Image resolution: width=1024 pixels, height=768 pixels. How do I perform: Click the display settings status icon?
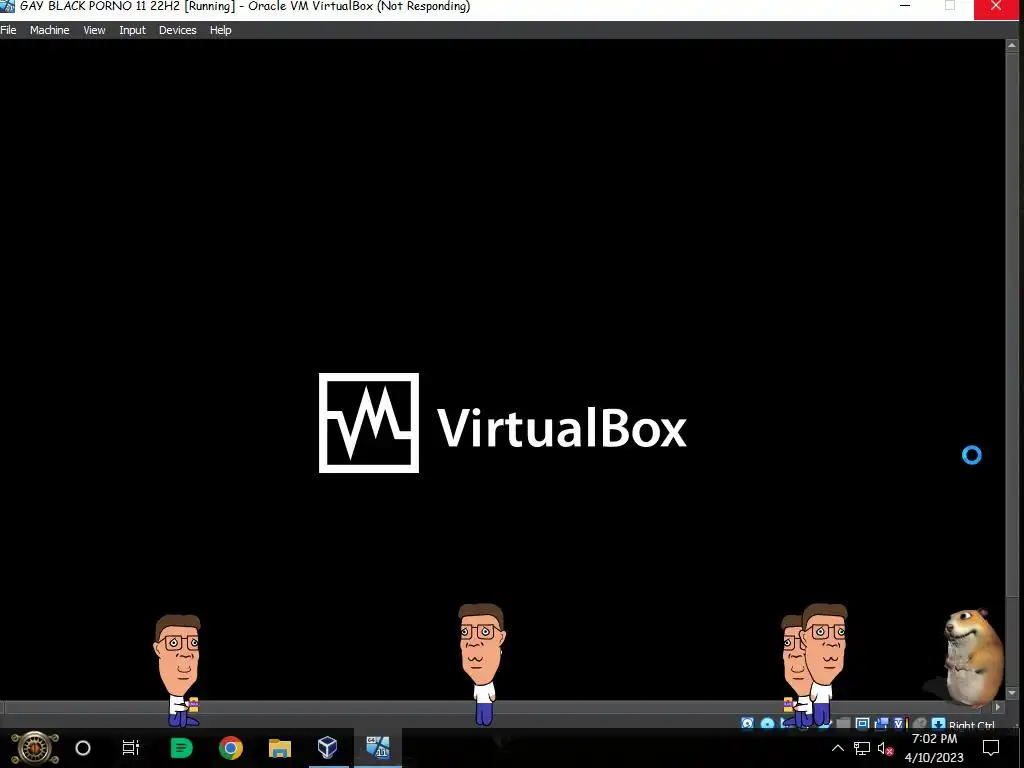pos(862,724)
